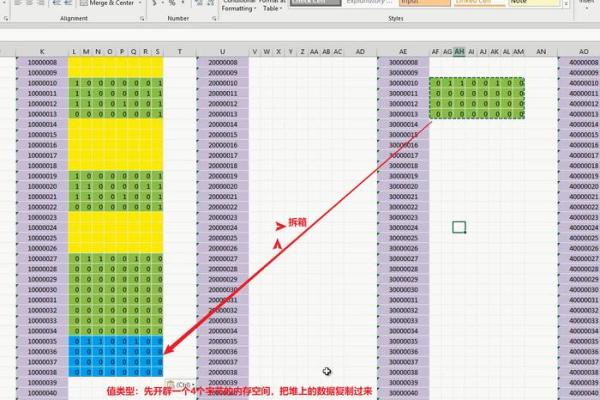Select column AN header
Image resolution: width=600 pixels, height=400 pixels.
(x=541, y=51)
